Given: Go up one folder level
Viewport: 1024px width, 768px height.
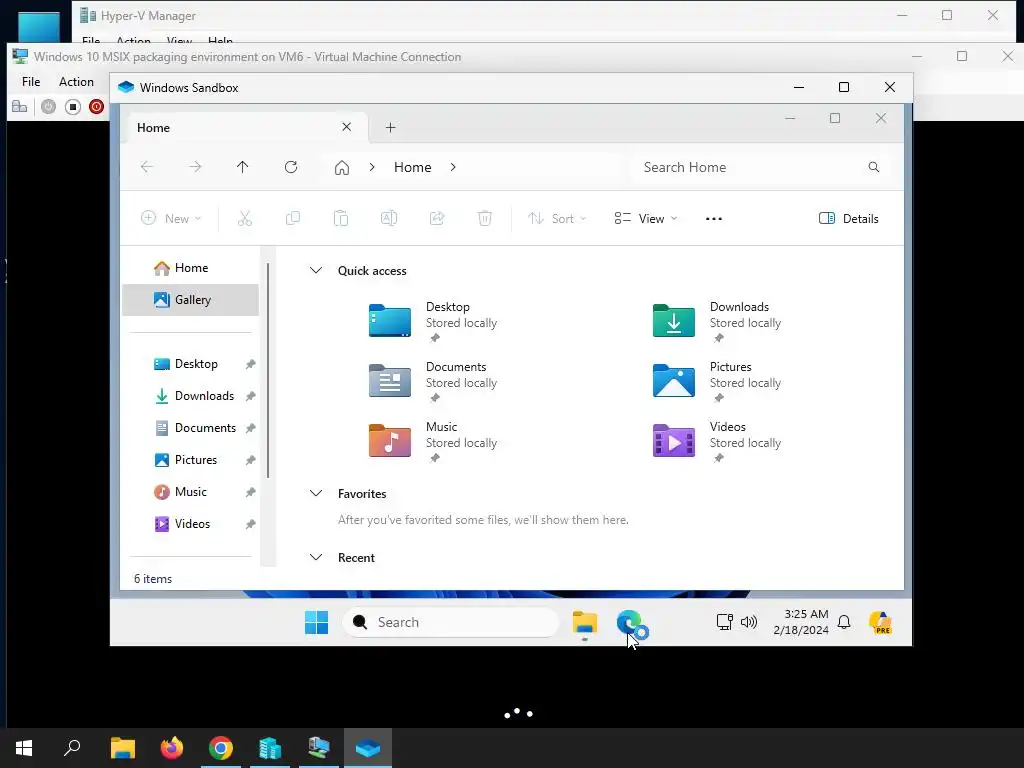Looking at the screenshot, I should 242,167.
